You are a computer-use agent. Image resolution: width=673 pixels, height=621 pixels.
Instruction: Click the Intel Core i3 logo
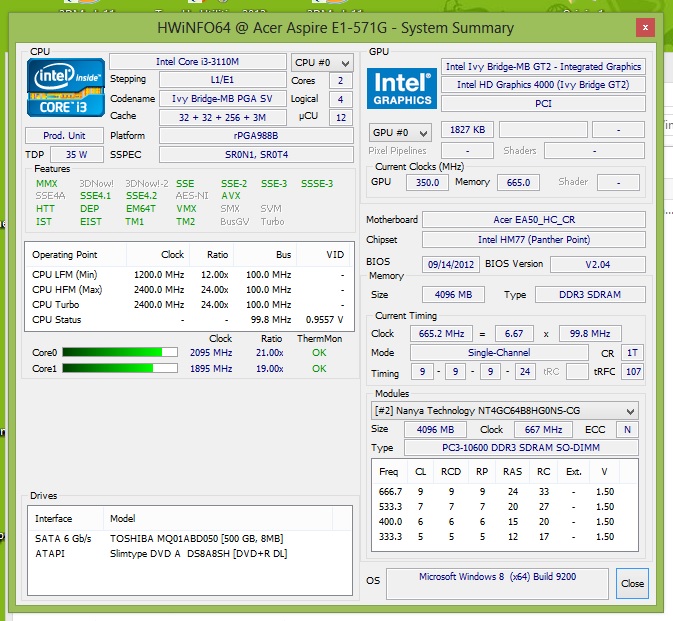(x=66, y=88)
